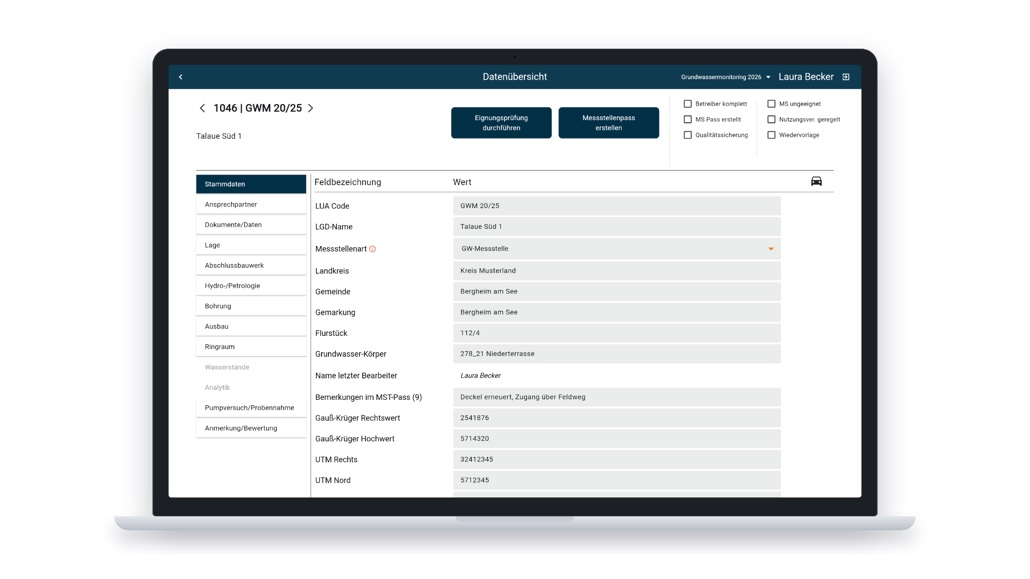Select the UTM Nord input field
The width and height of the screenshot is (1030, 579).
(x=617, y=480)
